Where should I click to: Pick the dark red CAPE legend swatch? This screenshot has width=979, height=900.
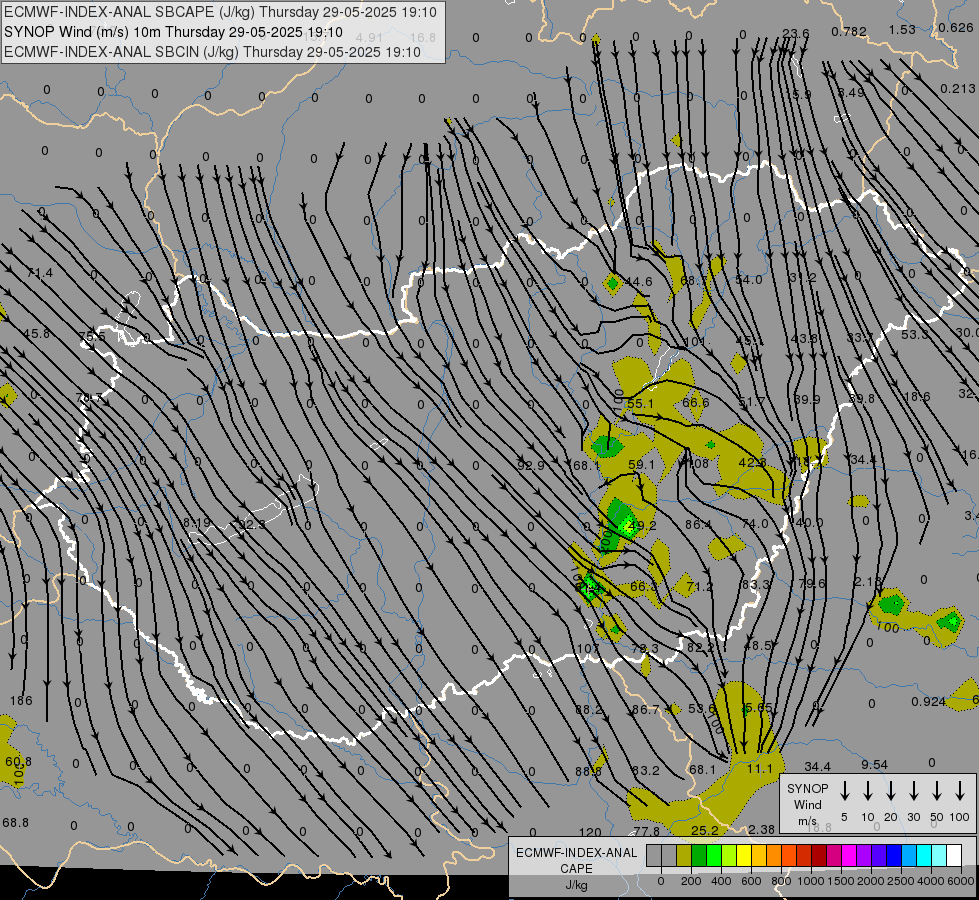pyautogui.click(x=819, y=856)
